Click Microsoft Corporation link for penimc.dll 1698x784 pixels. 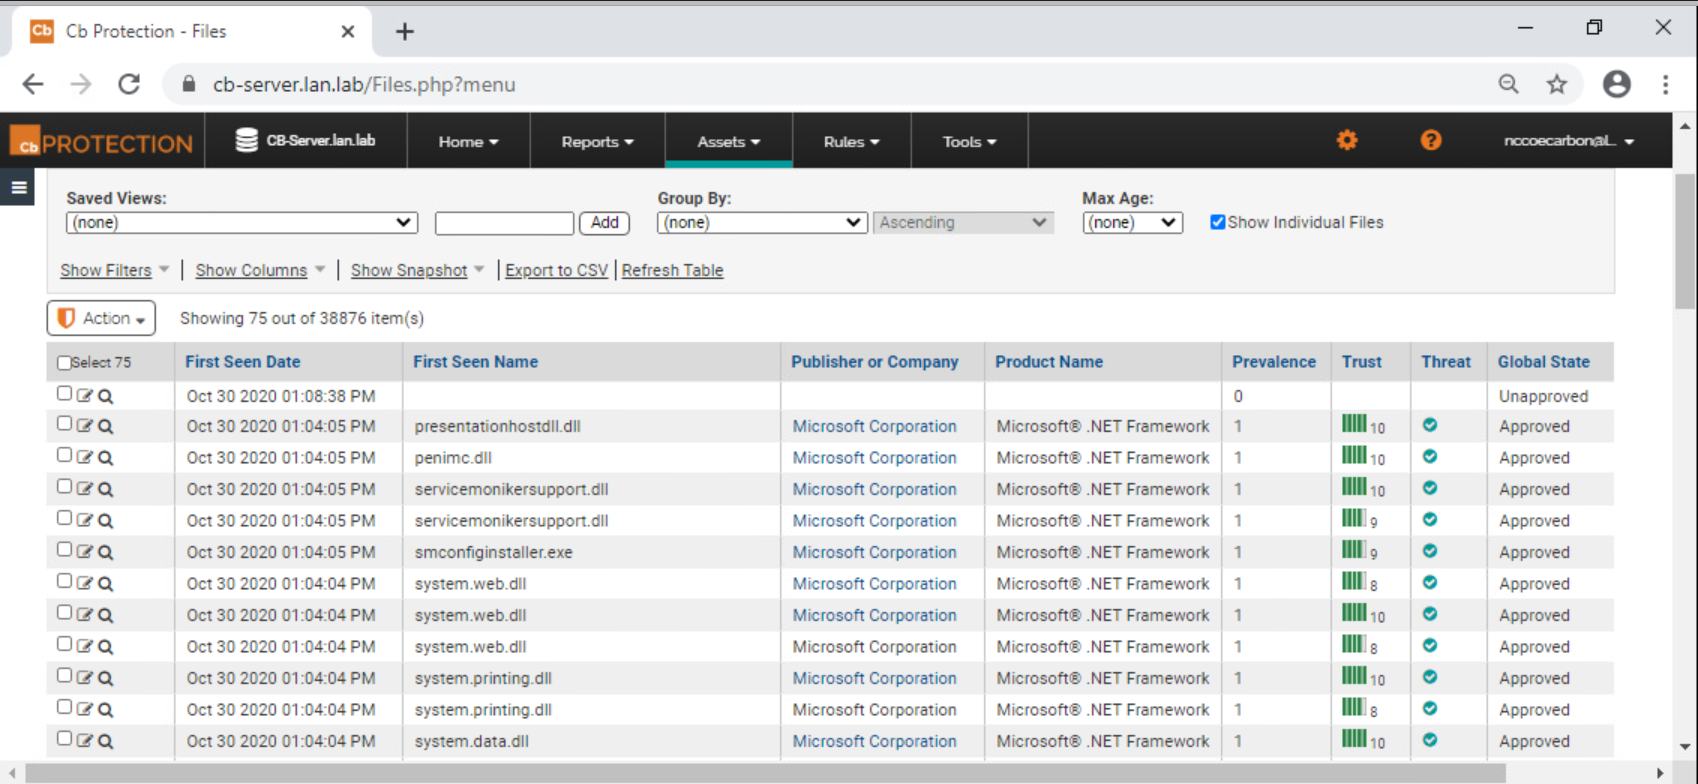click(874, 457)
